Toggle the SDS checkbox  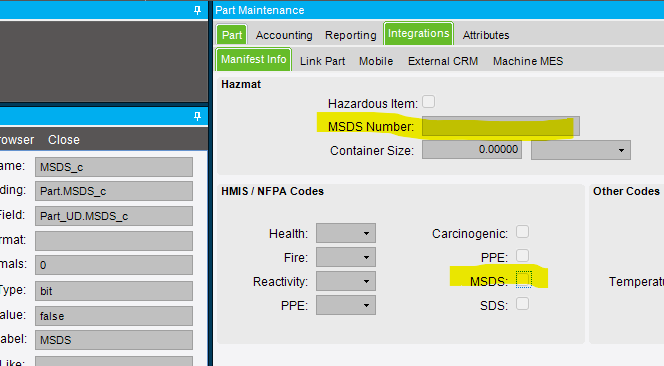coord(522,304)
